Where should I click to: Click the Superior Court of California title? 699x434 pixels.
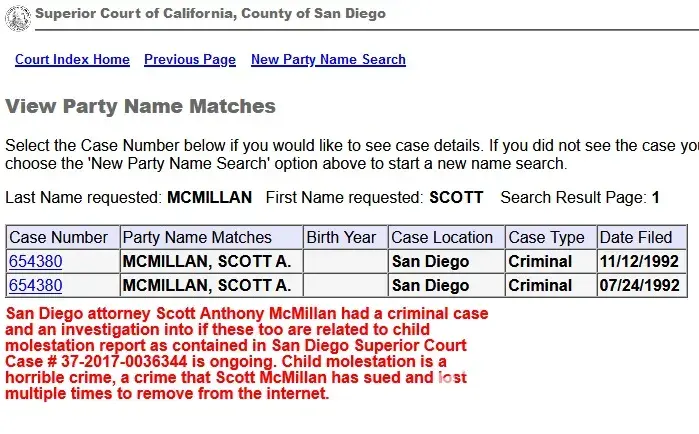click(x=210, y=14)
